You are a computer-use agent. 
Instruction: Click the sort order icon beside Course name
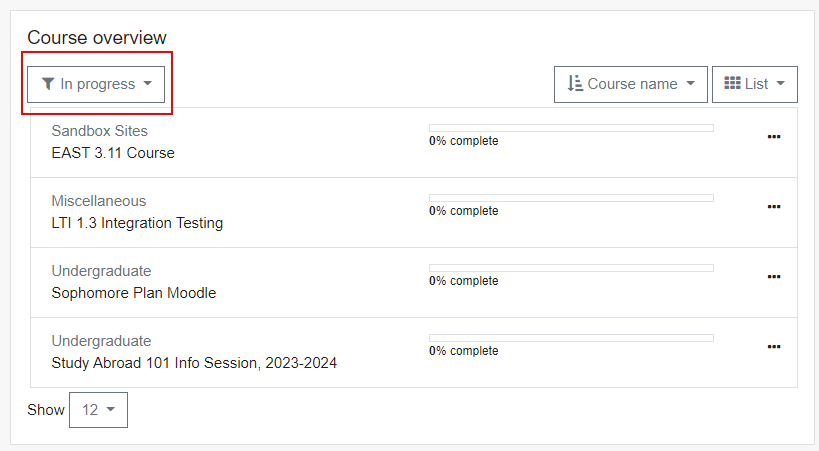pos(575,84)
